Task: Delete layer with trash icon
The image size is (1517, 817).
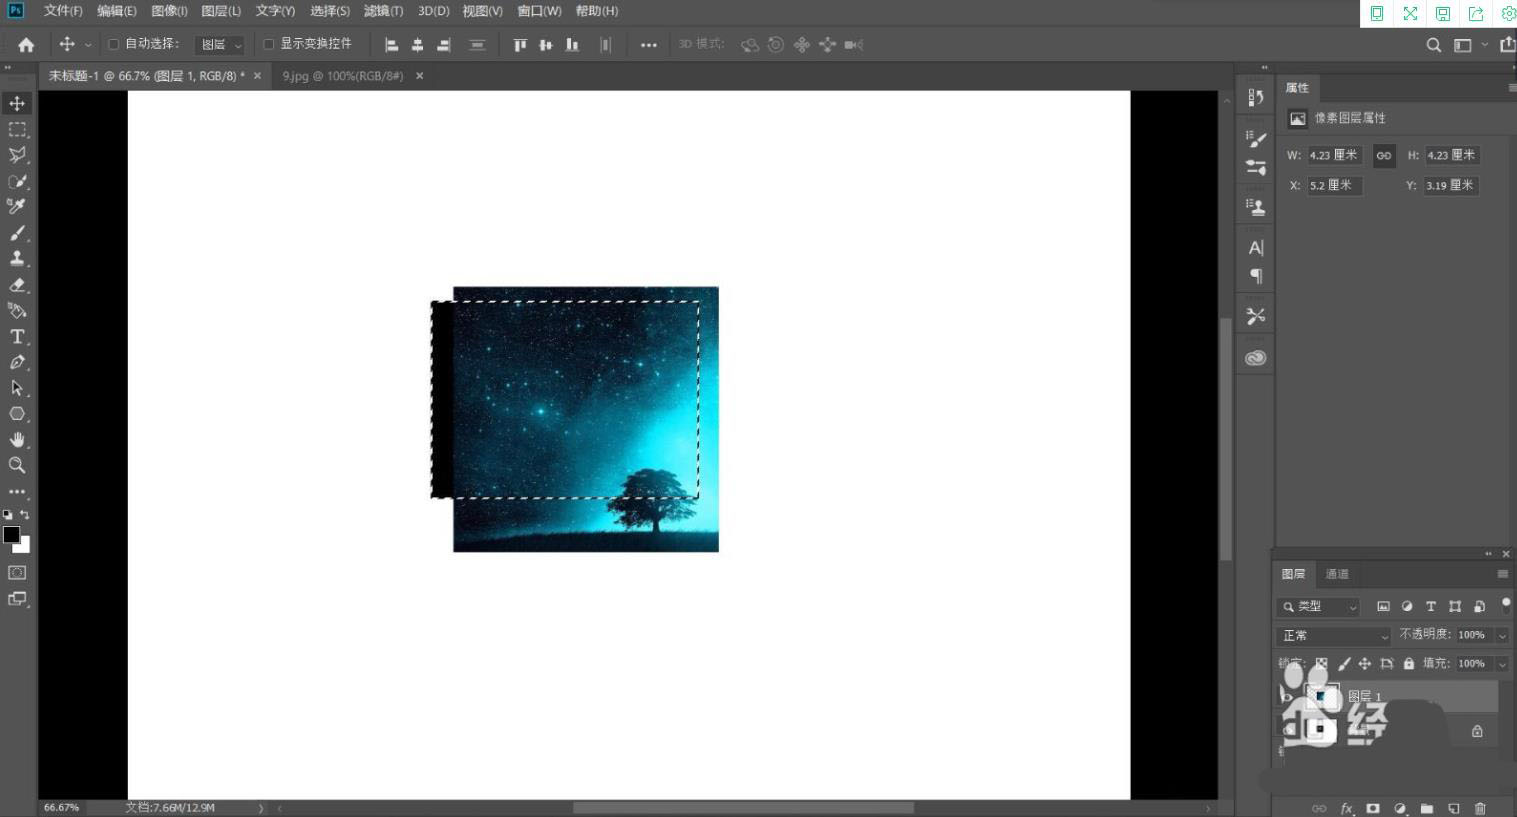Action: point(1480,808)
